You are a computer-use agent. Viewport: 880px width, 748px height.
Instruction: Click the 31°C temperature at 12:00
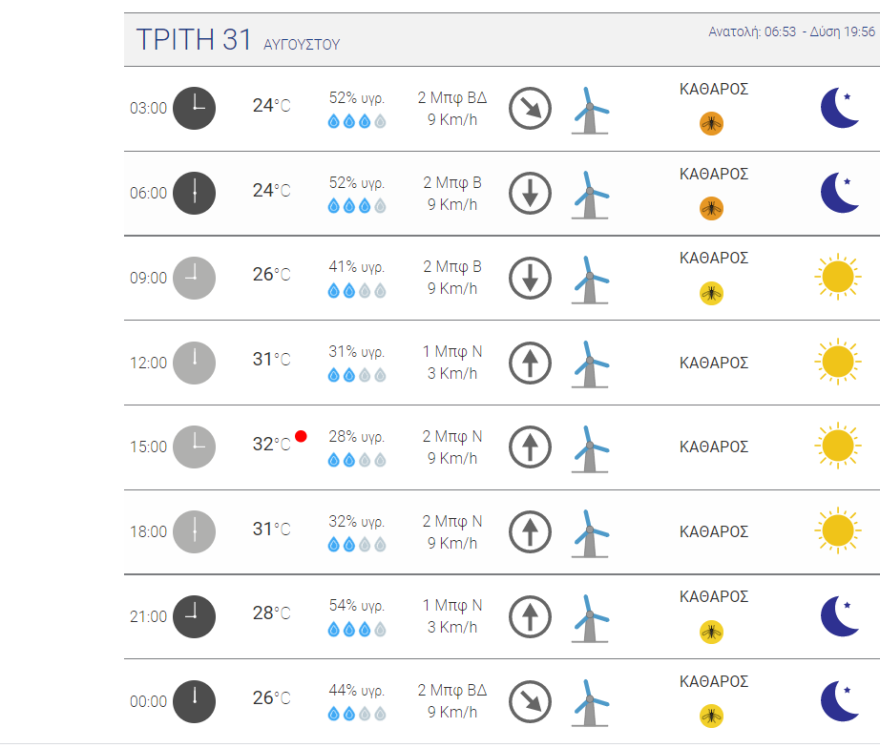click(x=271, y=359)
